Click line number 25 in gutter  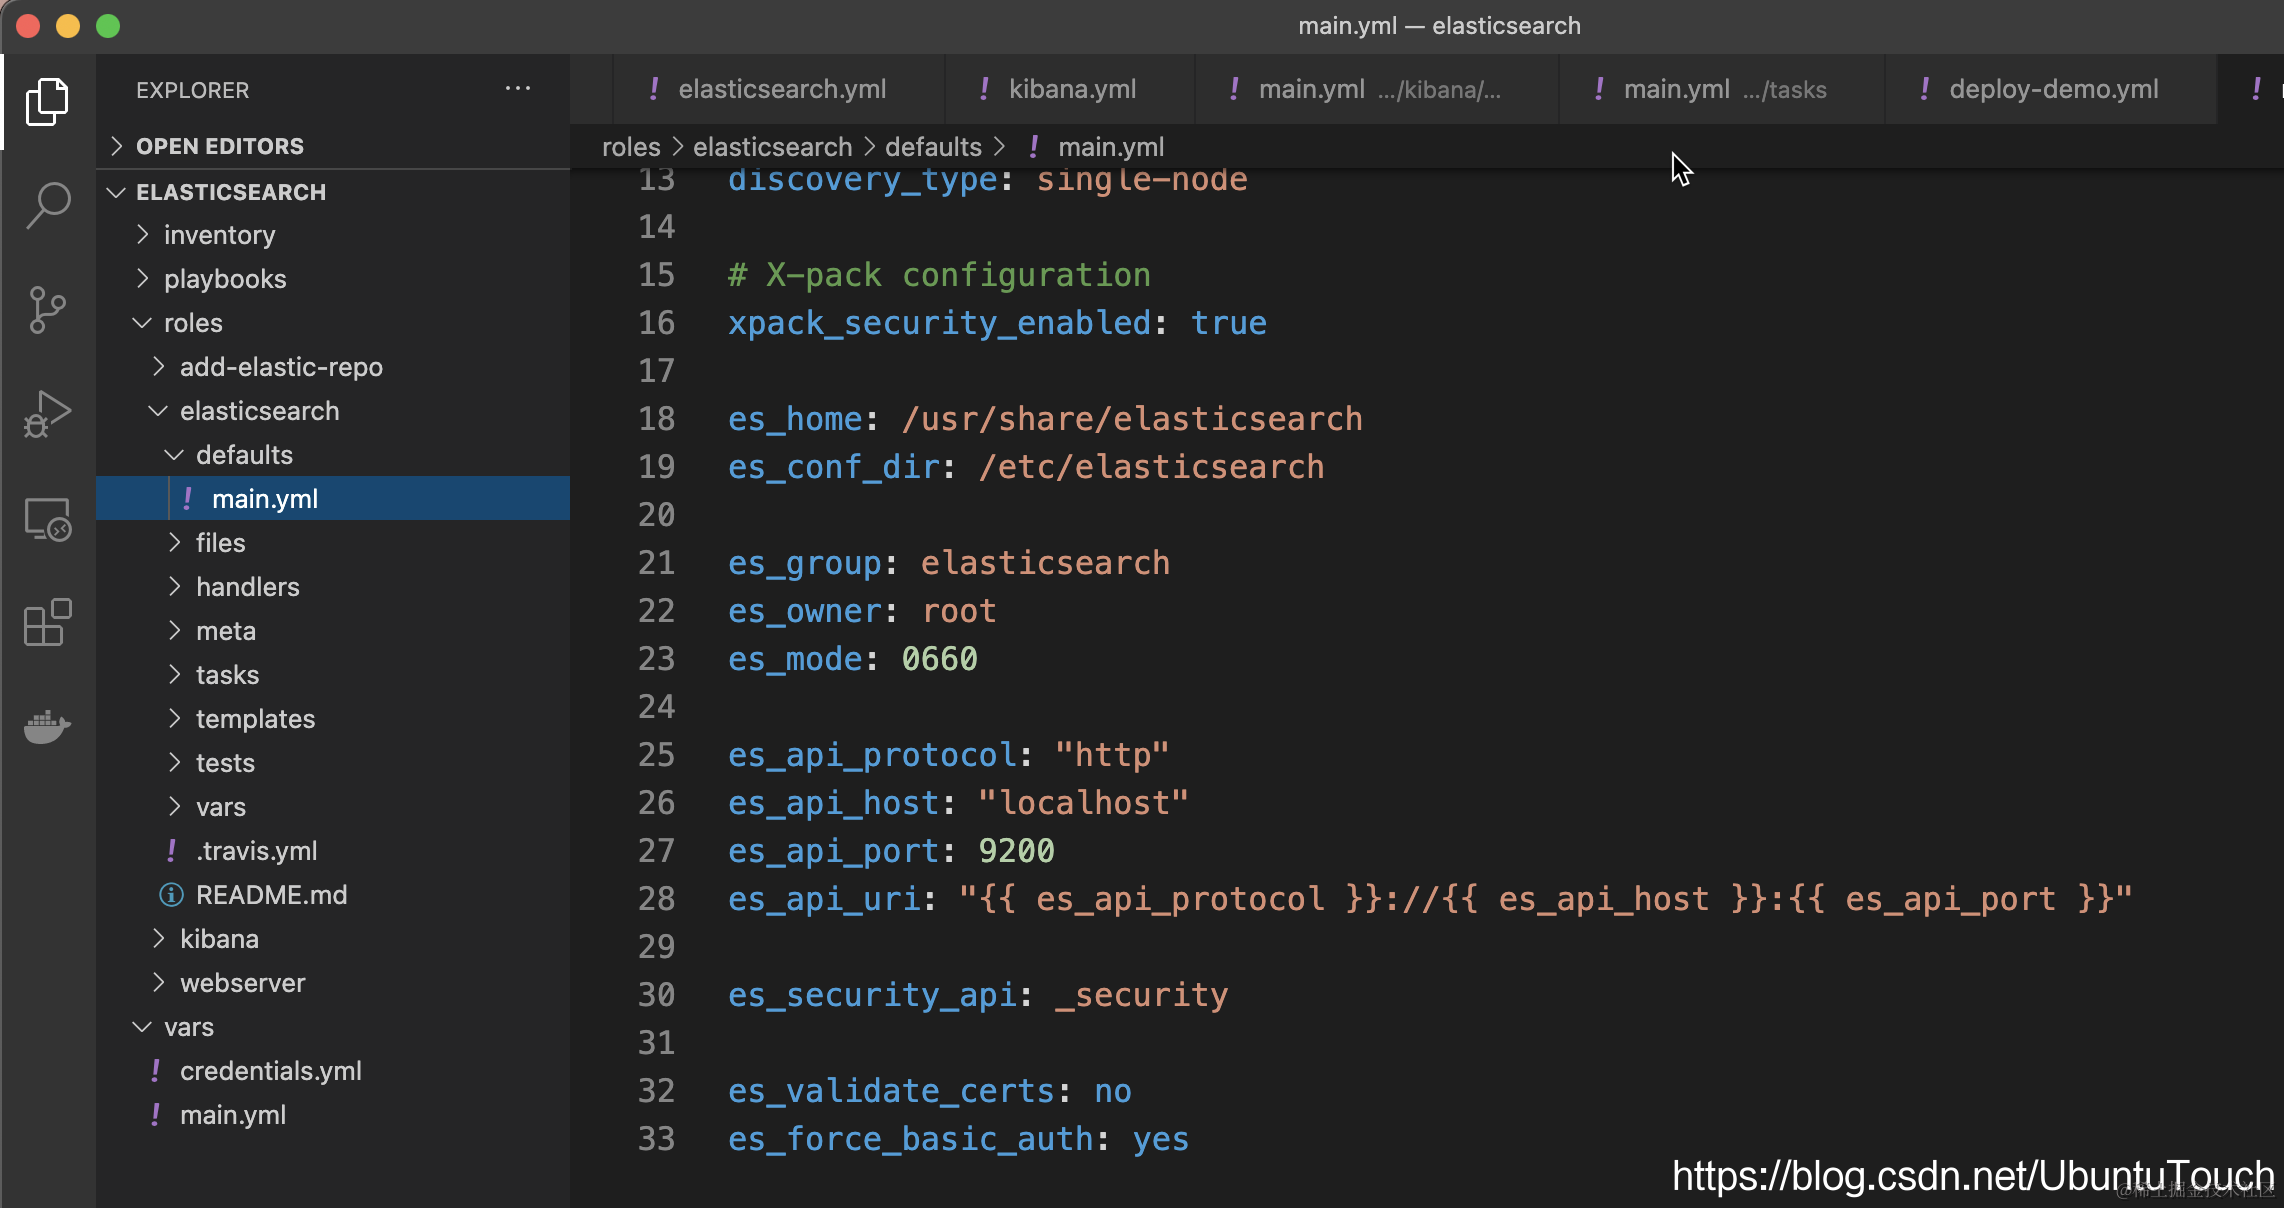coord(656,755)
